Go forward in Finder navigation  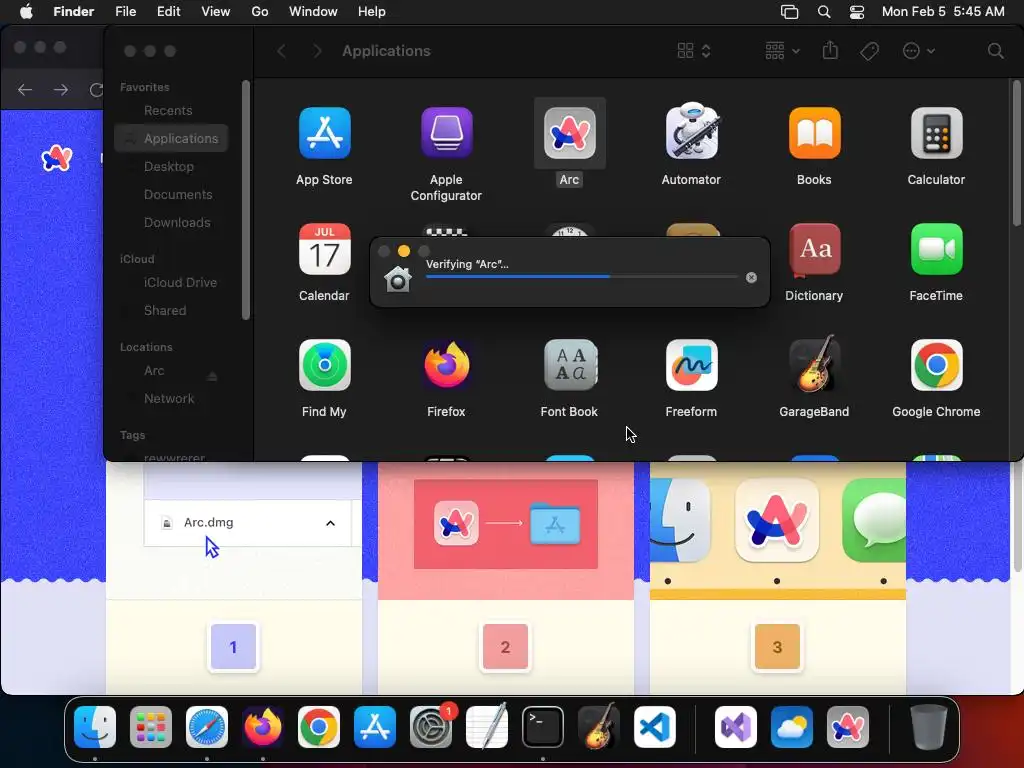(317, 51)
